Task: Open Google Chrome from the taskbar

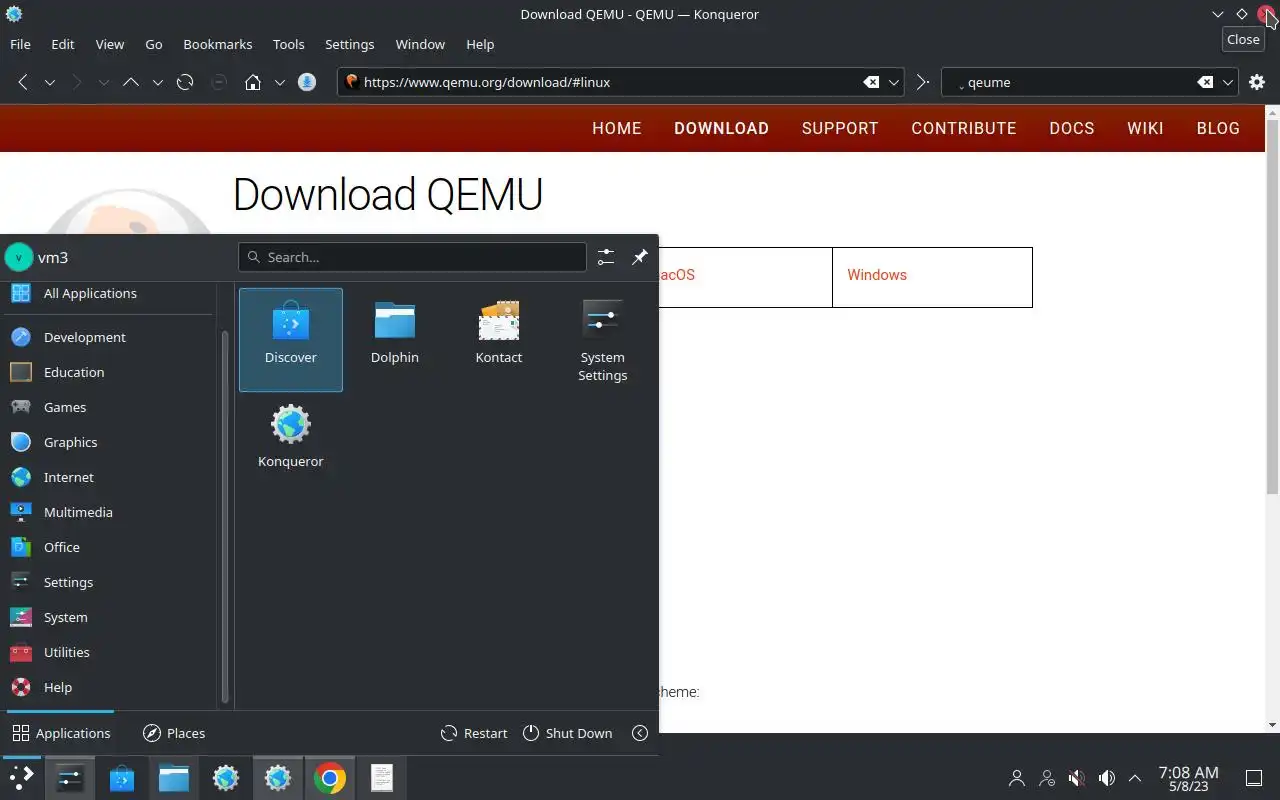Action: pyautogui.click(x=330, y=778)
